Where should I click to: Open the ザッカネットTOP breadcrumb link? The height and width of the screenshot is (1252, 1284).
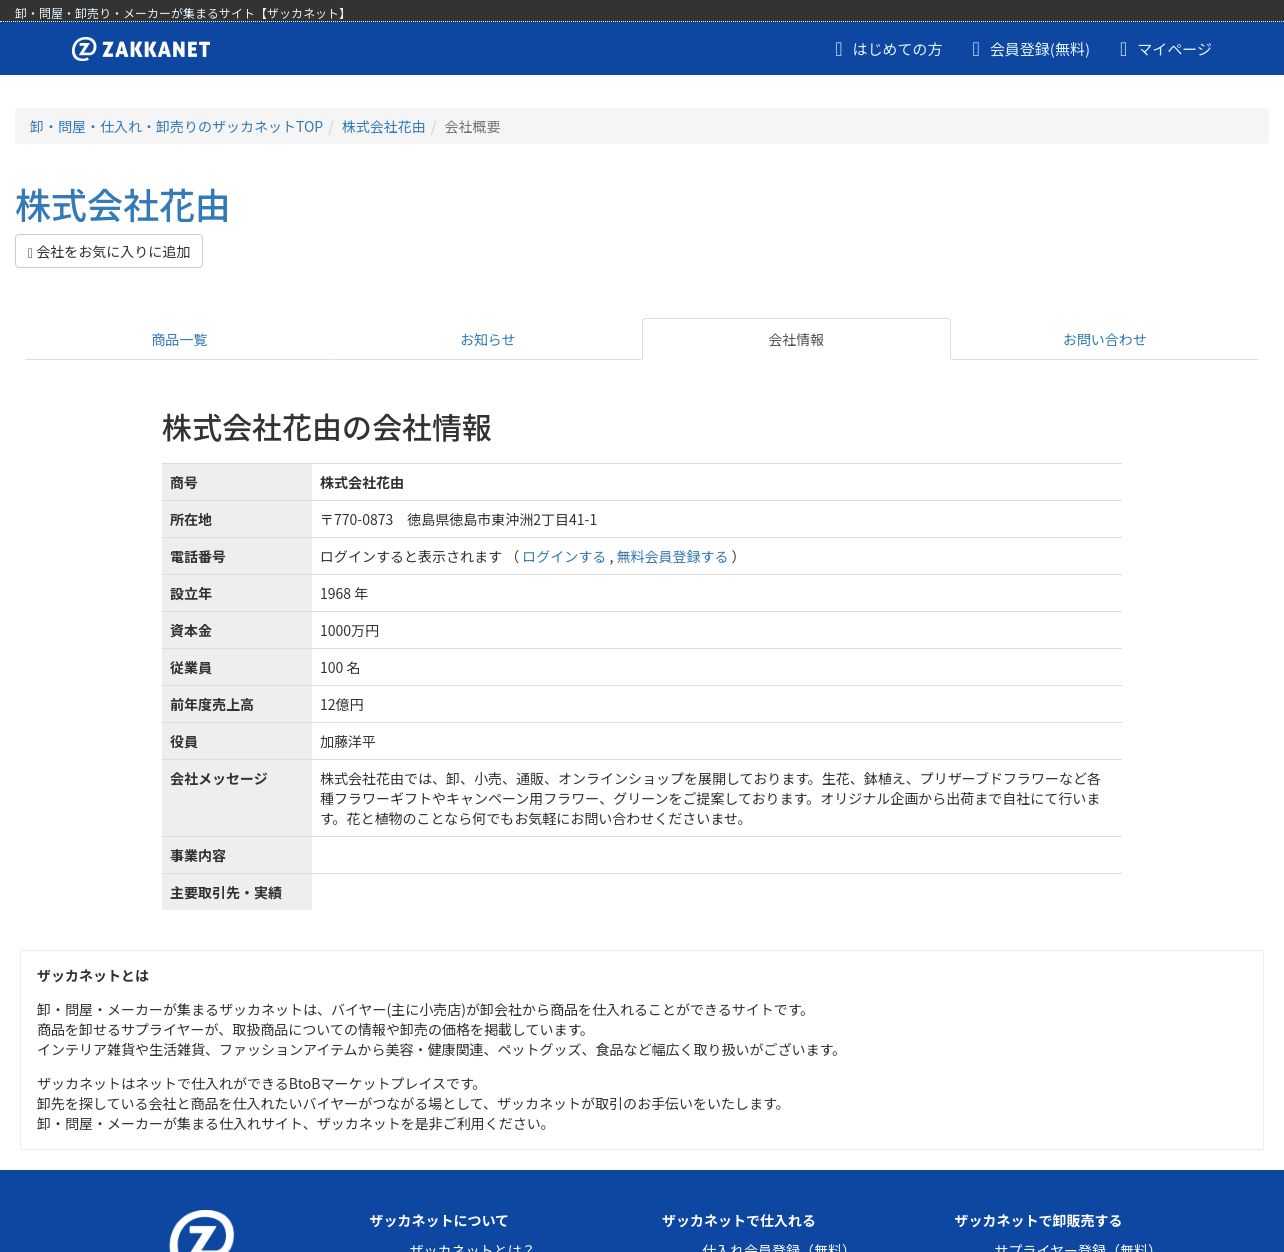(176, 127)
